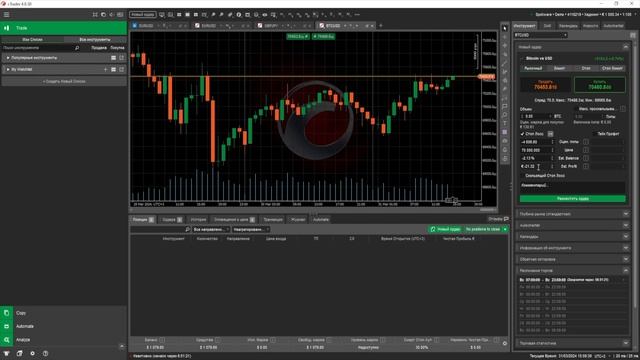Select the Market order type tab
This screenshot has width=640, height=360.
click(x=533, y=68)
